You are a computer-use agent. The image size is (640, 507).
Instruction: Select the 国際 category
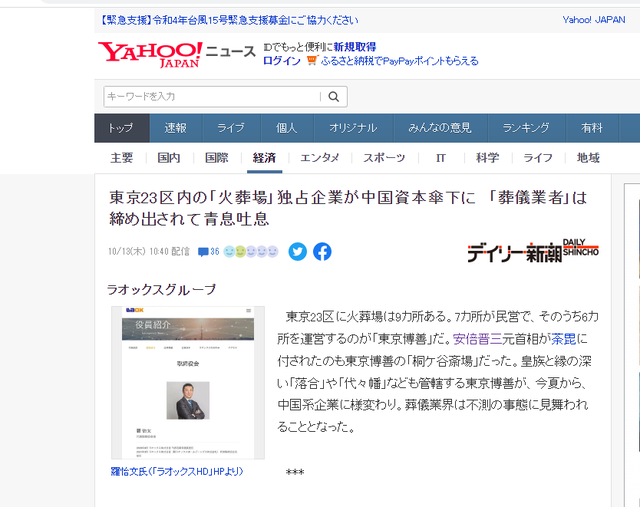(217, 158)
